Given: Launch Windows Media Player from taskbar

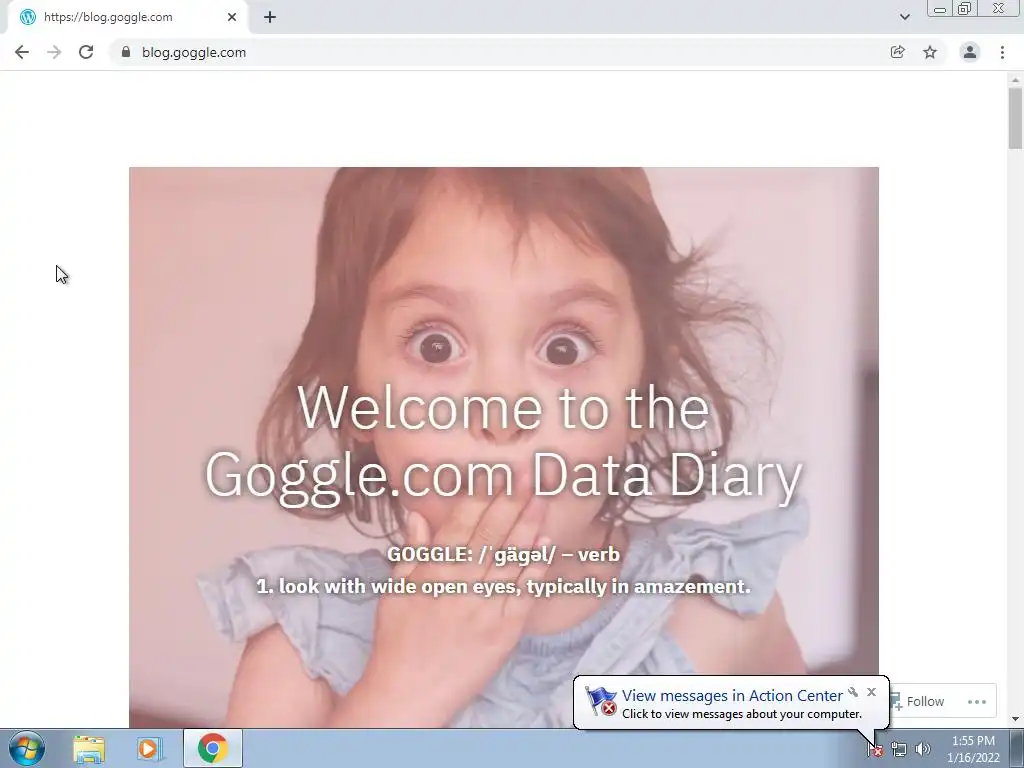Looking at the screenshot, I should tap(149, 749).
